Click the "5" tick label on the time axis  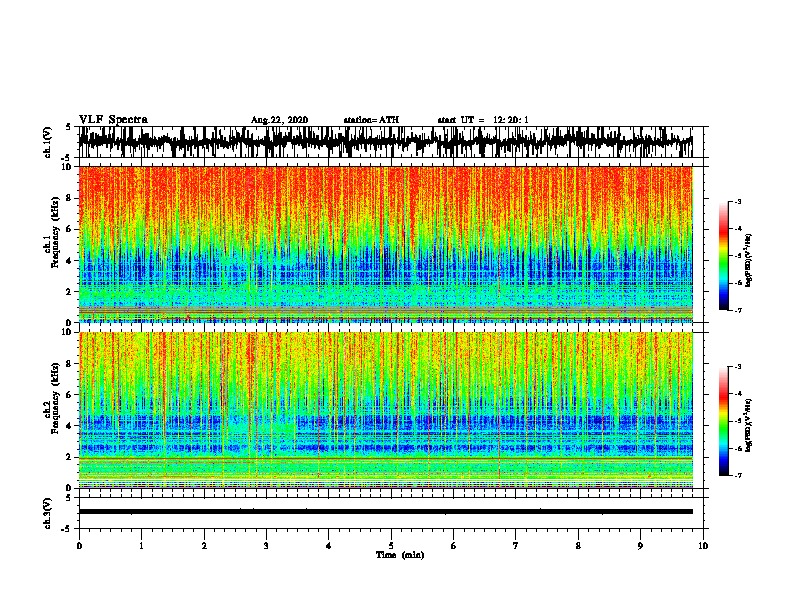[x=391, y=546]
